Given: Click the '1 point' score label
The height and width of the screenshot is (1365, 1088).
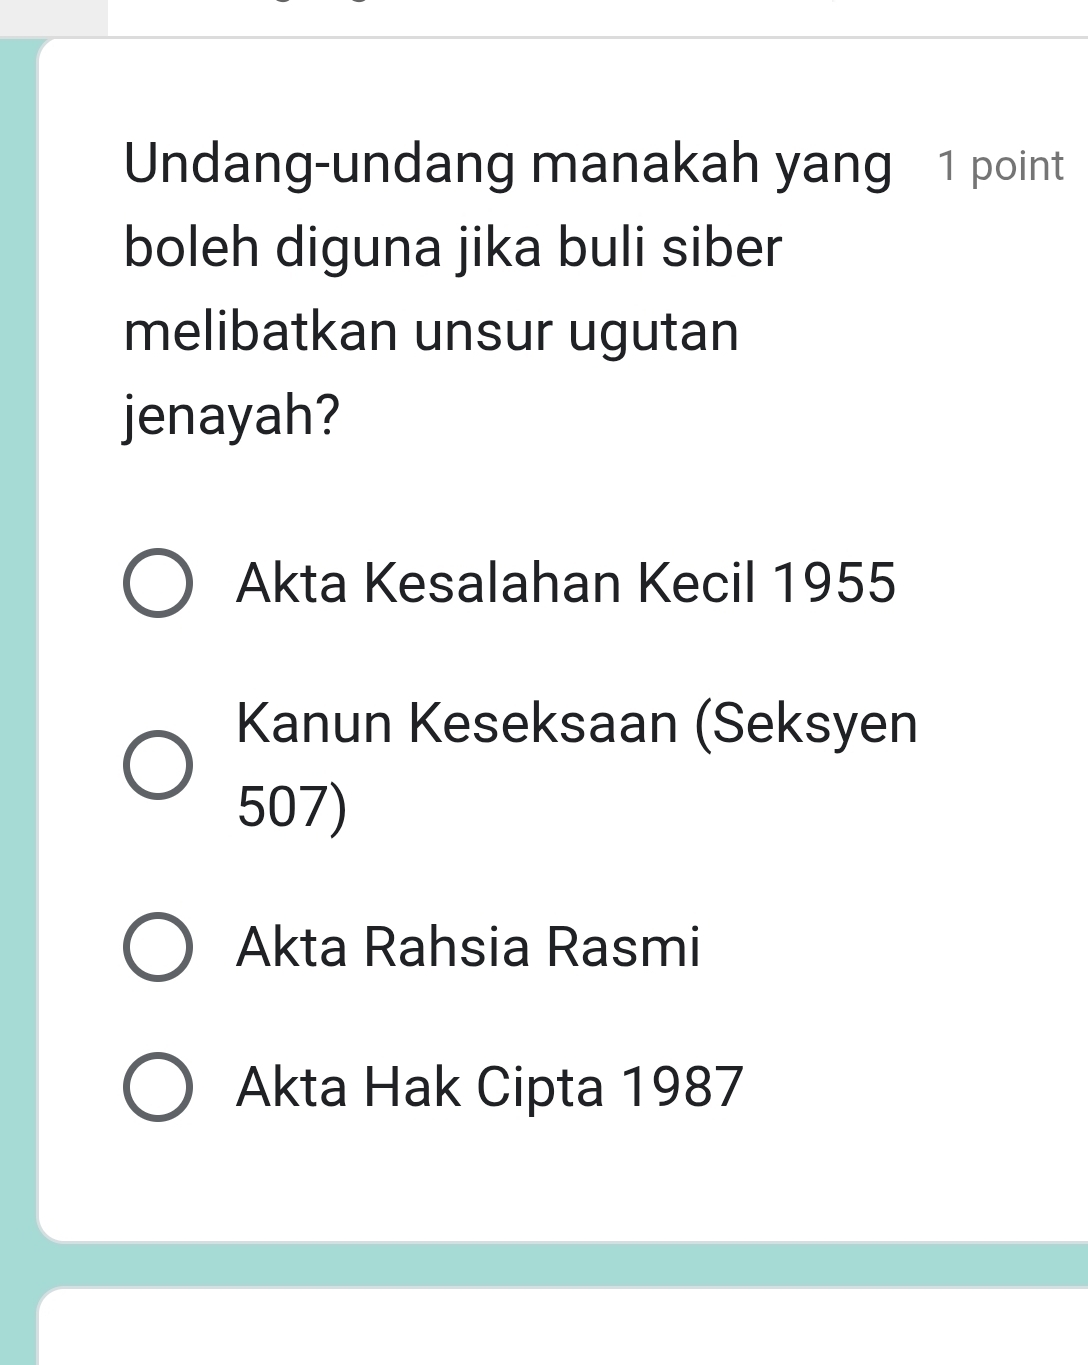Looking at the screenshot, I should [x=1000, y=166].
